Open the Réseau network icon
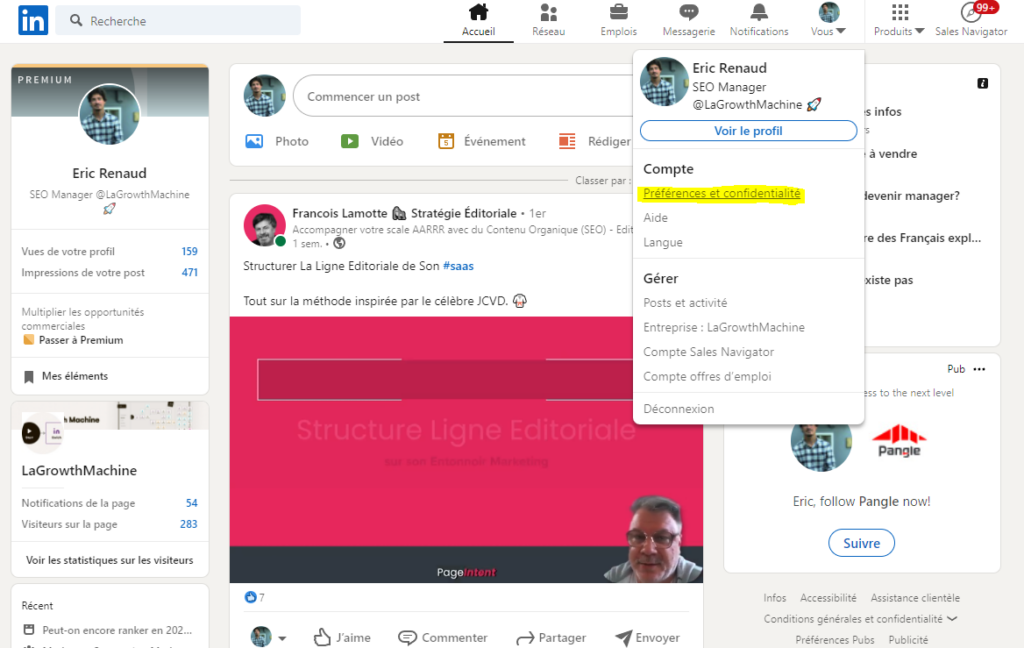The image size is (1024, 648). click(x=548, y=13)
